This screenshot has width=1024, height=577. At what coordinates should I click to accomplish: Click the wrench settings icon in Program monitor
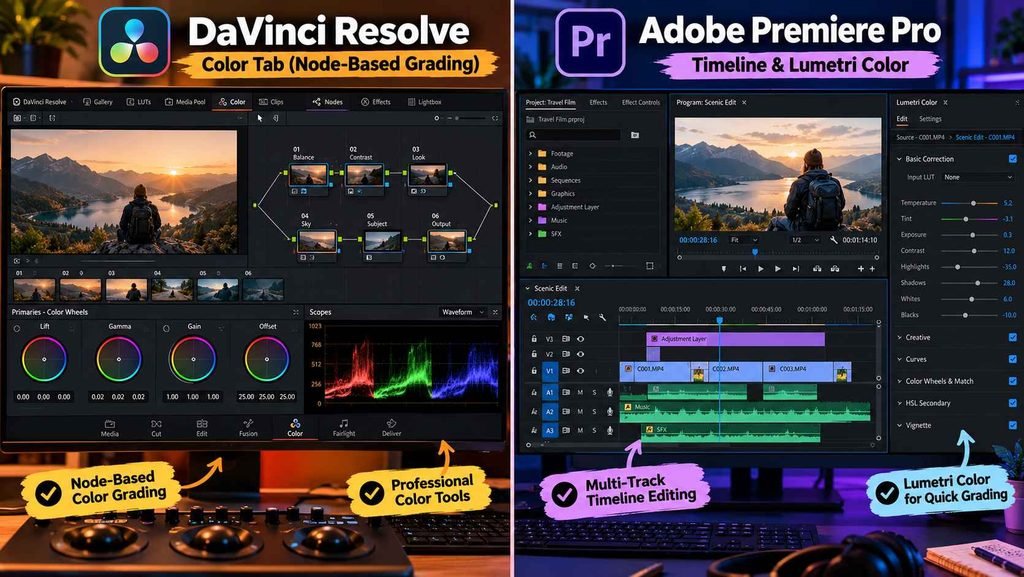(834, 240)
